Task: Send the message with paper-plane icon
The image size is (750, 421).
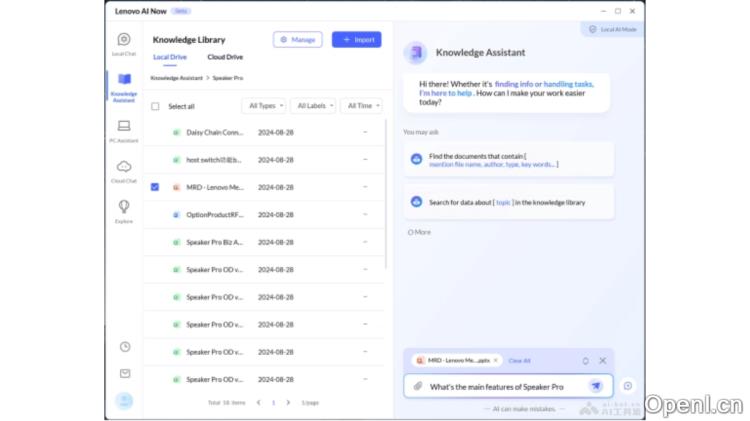Action: (596, 386)
